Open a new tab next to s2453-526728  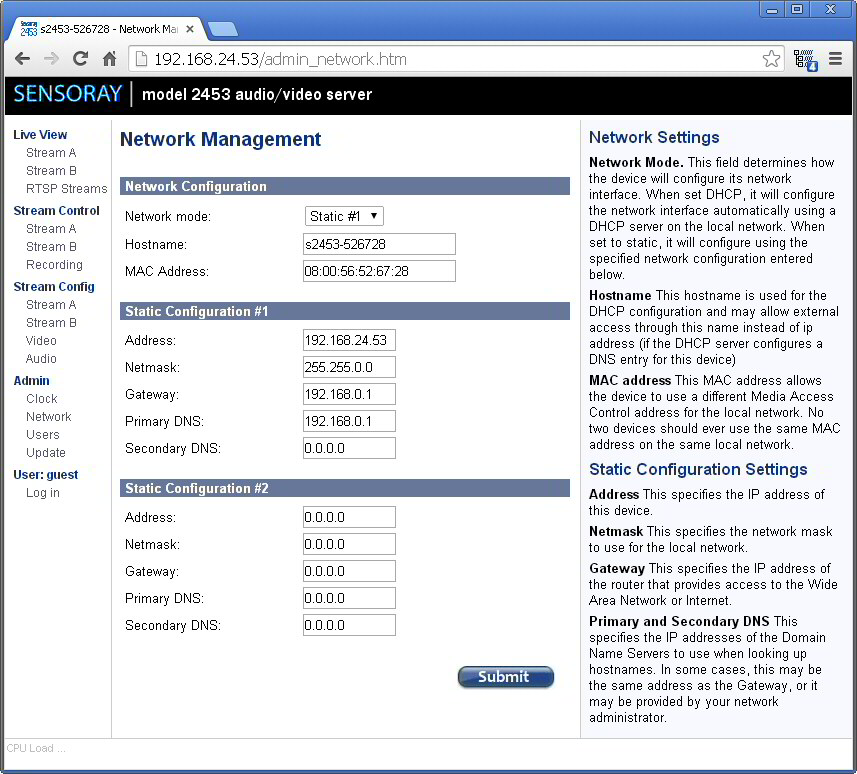pos(223,30)
